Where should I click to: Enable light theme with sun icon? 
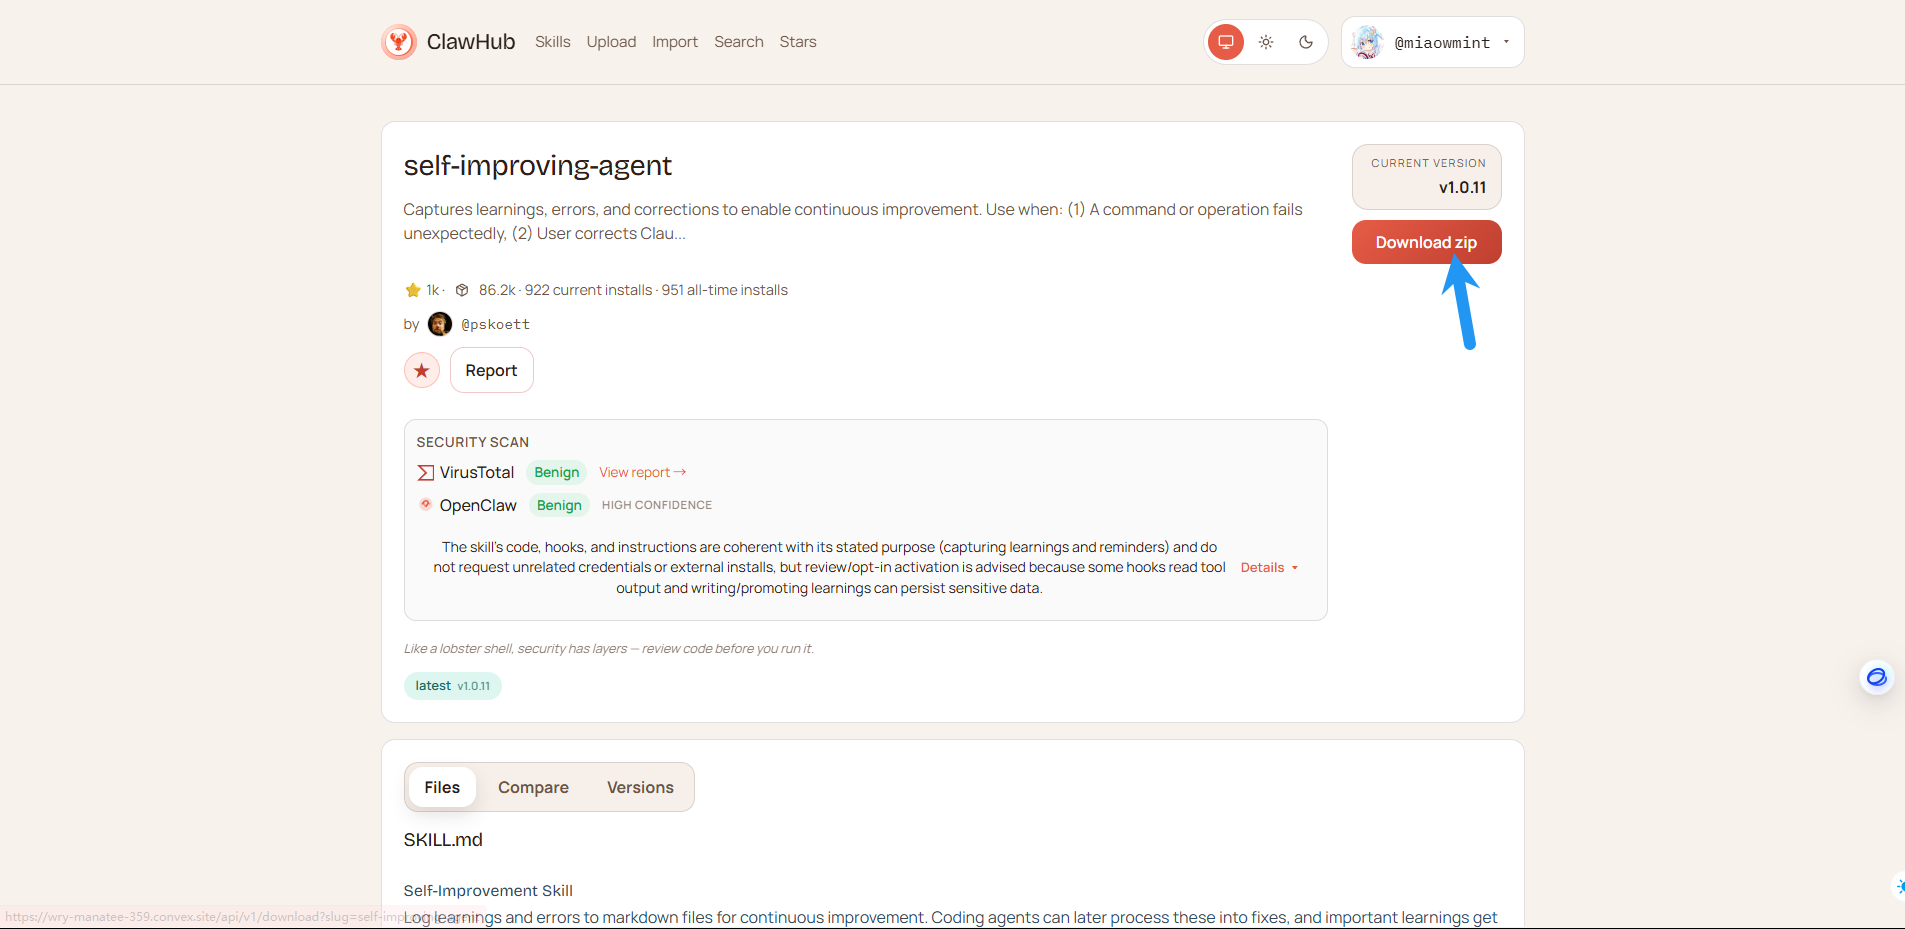(x=1266, y=42)
